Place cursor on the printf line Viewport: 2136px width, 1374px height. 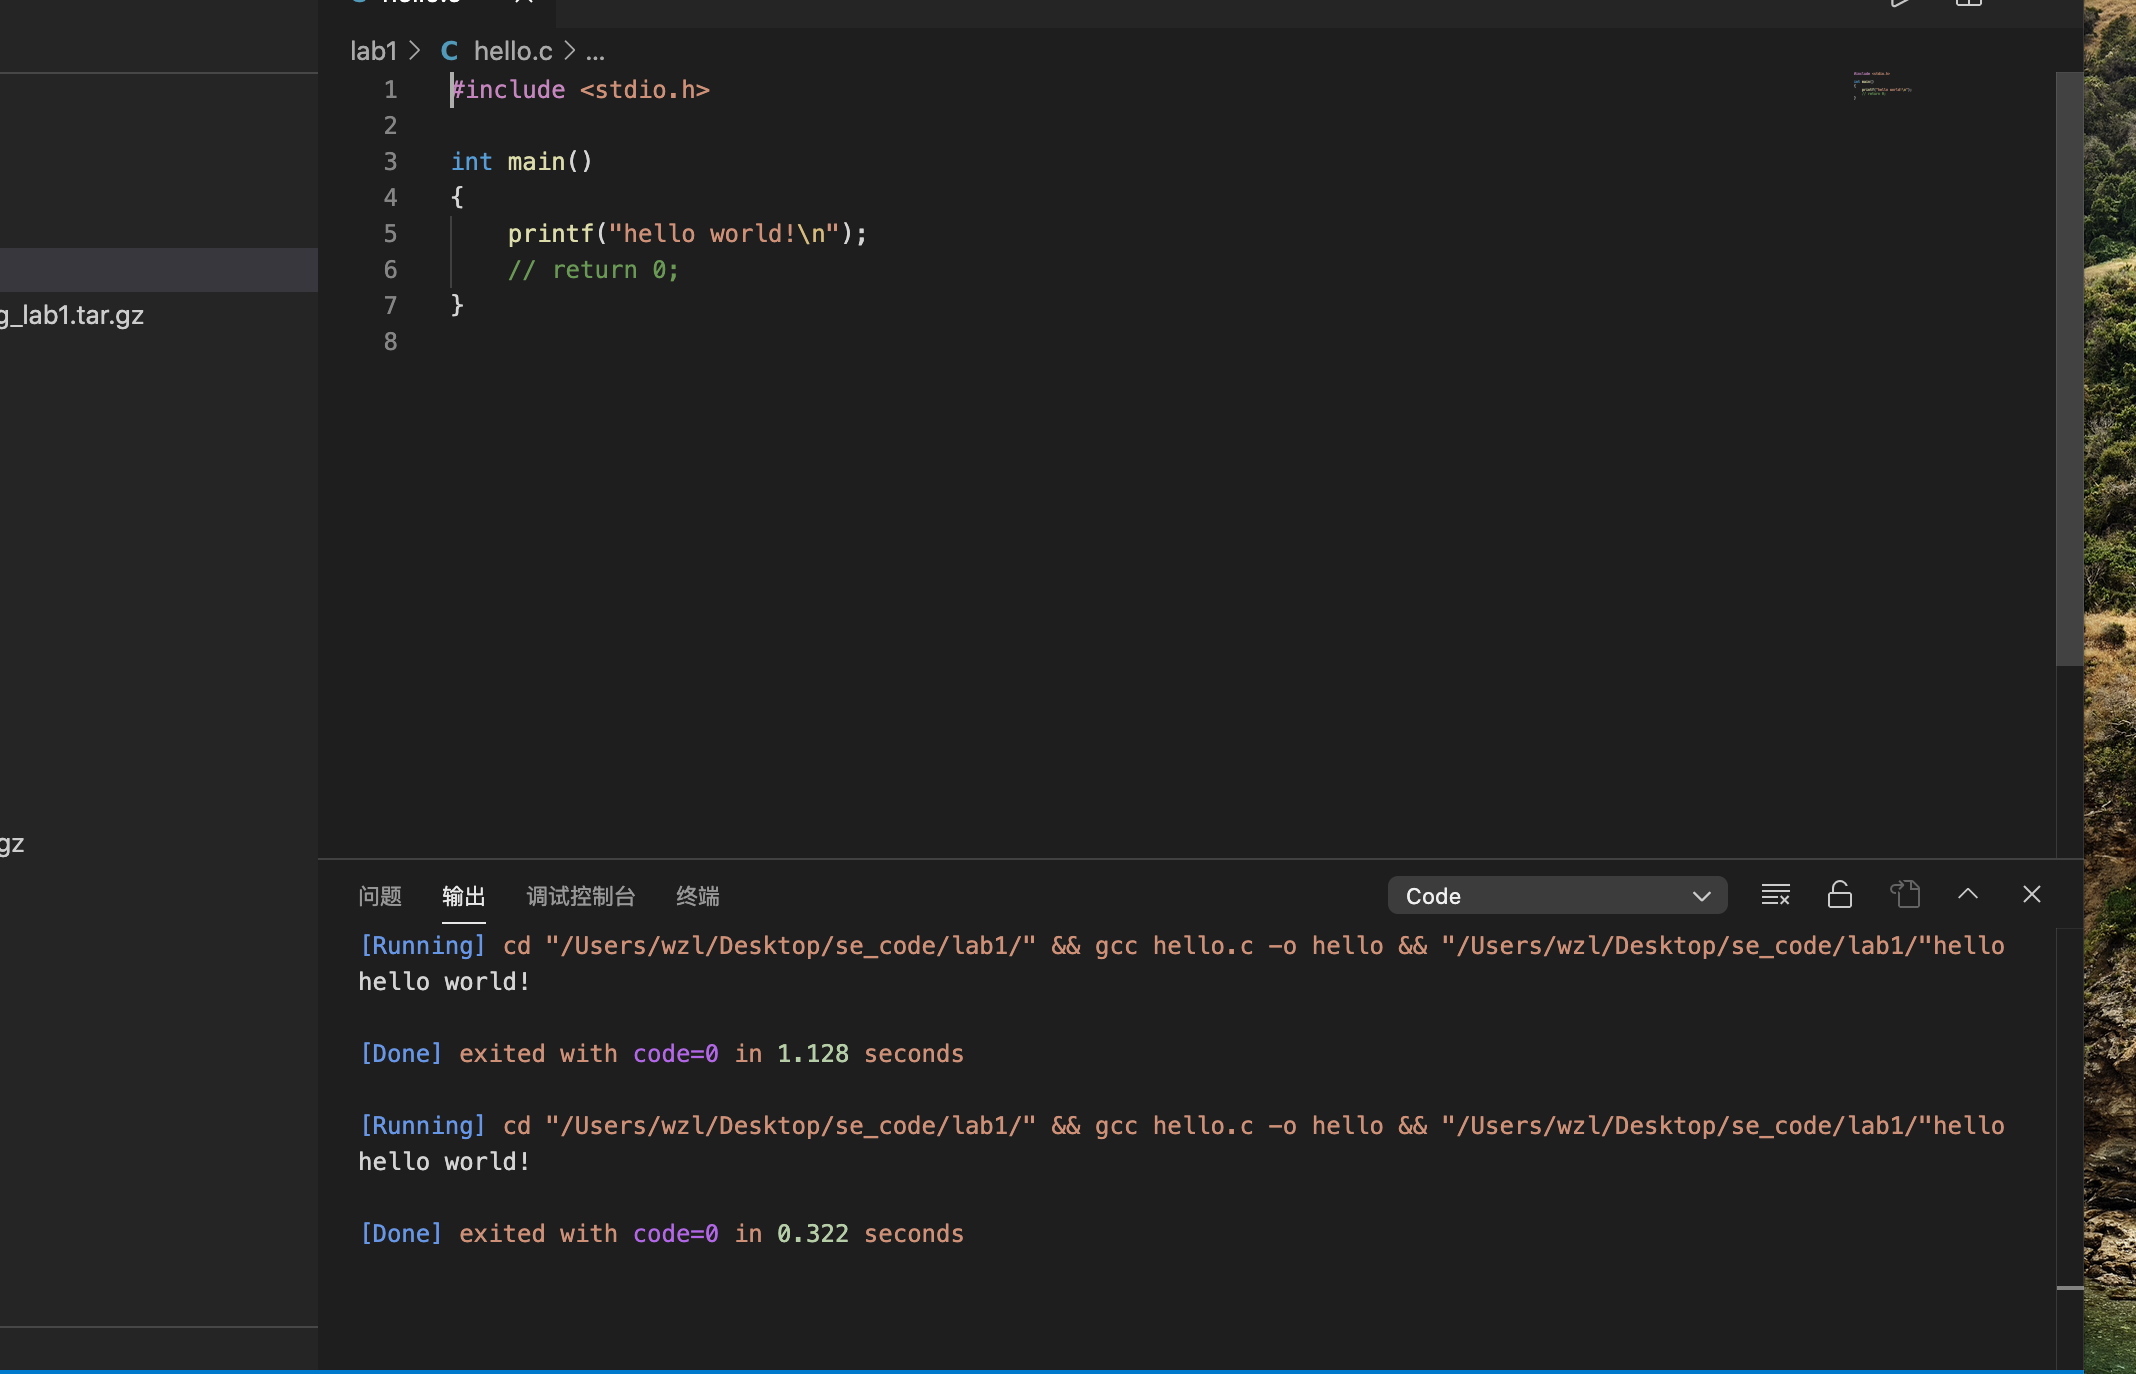[686, 234]
